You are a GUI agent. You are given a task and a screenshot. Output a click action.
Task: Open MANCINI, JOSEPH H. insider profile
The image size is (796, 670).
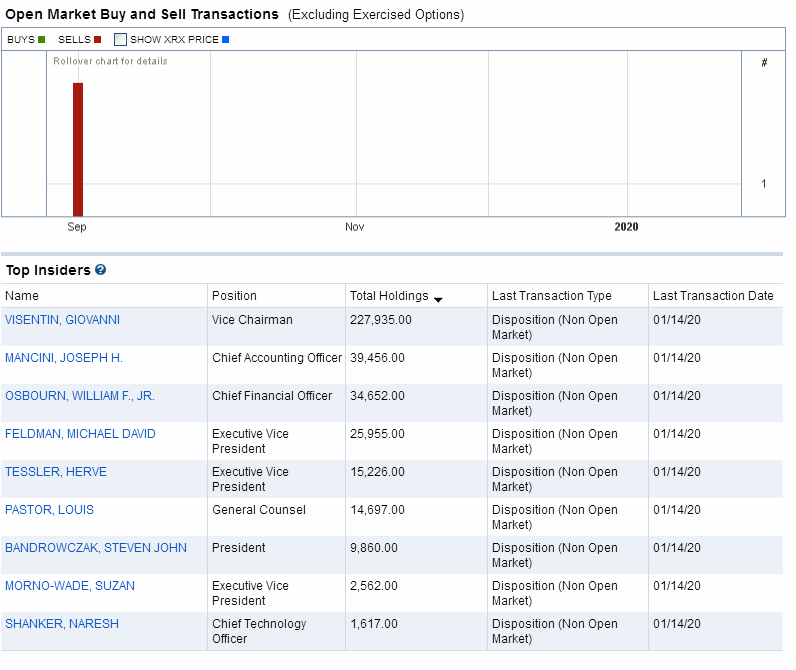(x=64, y=358)
